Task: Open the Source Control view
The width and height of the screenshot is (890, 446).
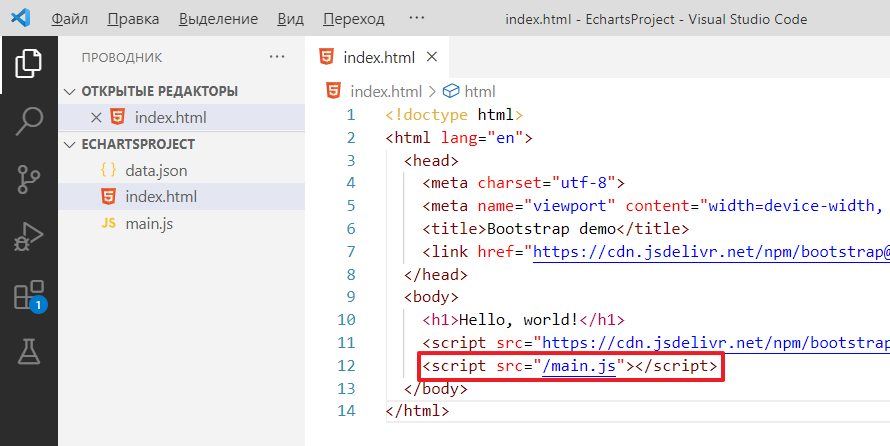Action: pos(28,179)
